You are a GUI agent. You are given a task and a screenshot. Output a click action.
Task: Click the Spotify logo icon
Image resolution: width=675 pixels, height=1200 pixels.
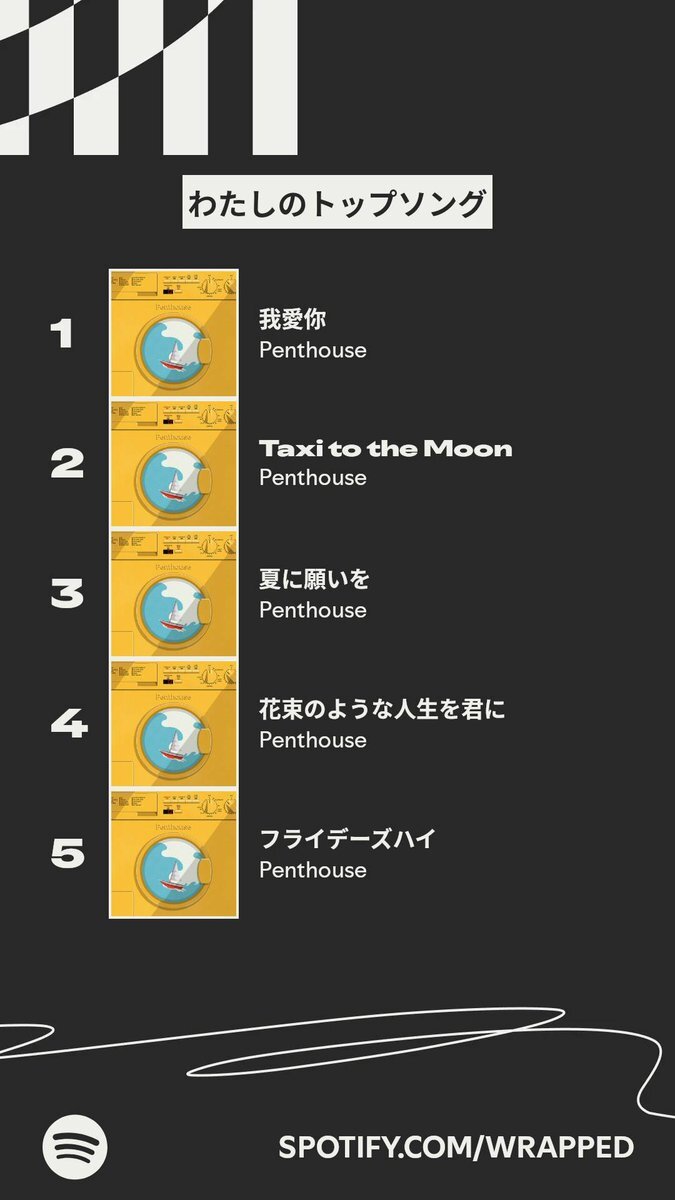(75, 1146)
